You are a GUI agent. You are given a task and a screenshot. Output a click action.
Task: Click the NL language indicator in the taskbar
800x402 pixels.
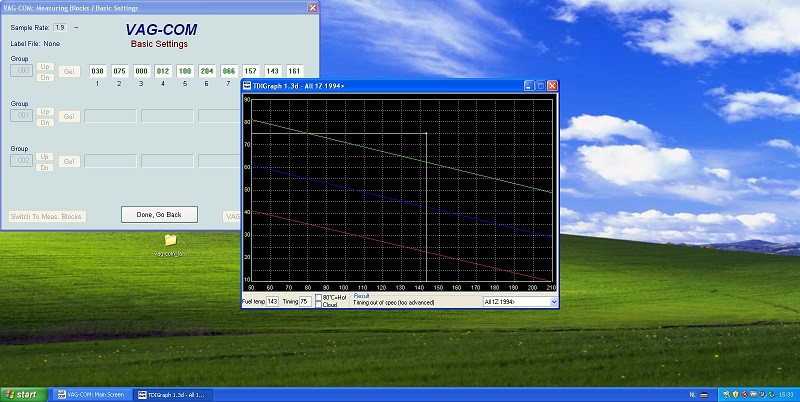point(692,394)
